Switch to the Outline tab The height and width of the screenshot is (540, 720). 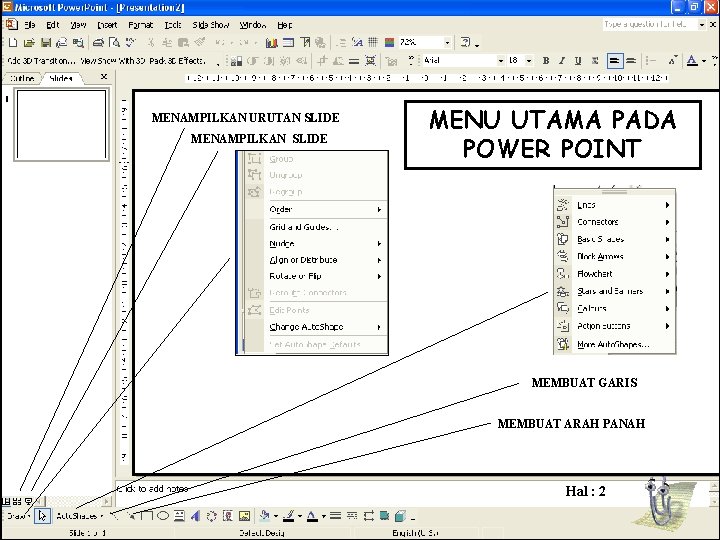tap(22, 78)
